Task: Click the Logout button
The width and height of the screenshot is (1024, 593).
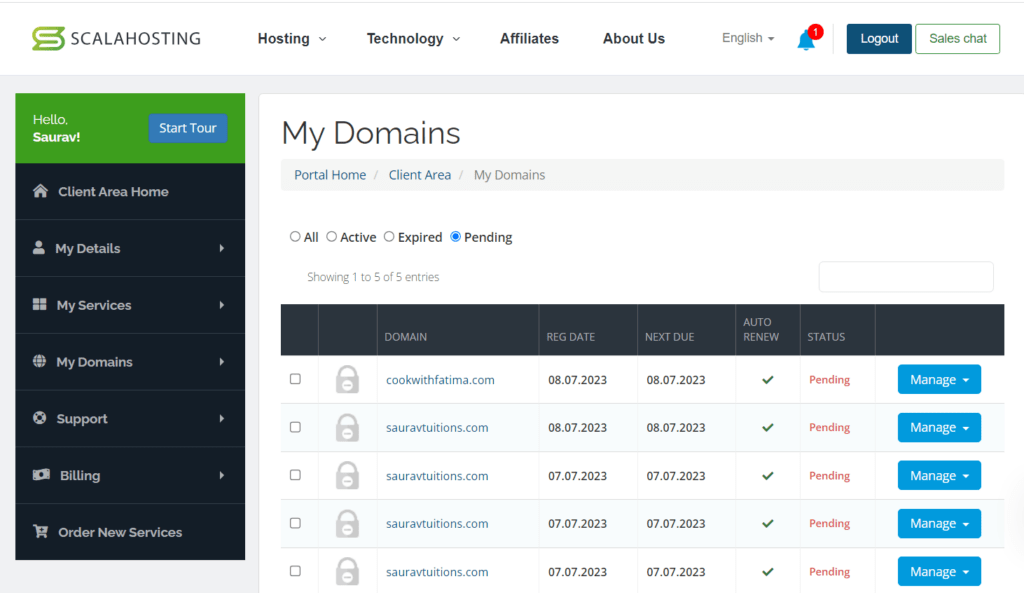Action: (x=878, y=38)
